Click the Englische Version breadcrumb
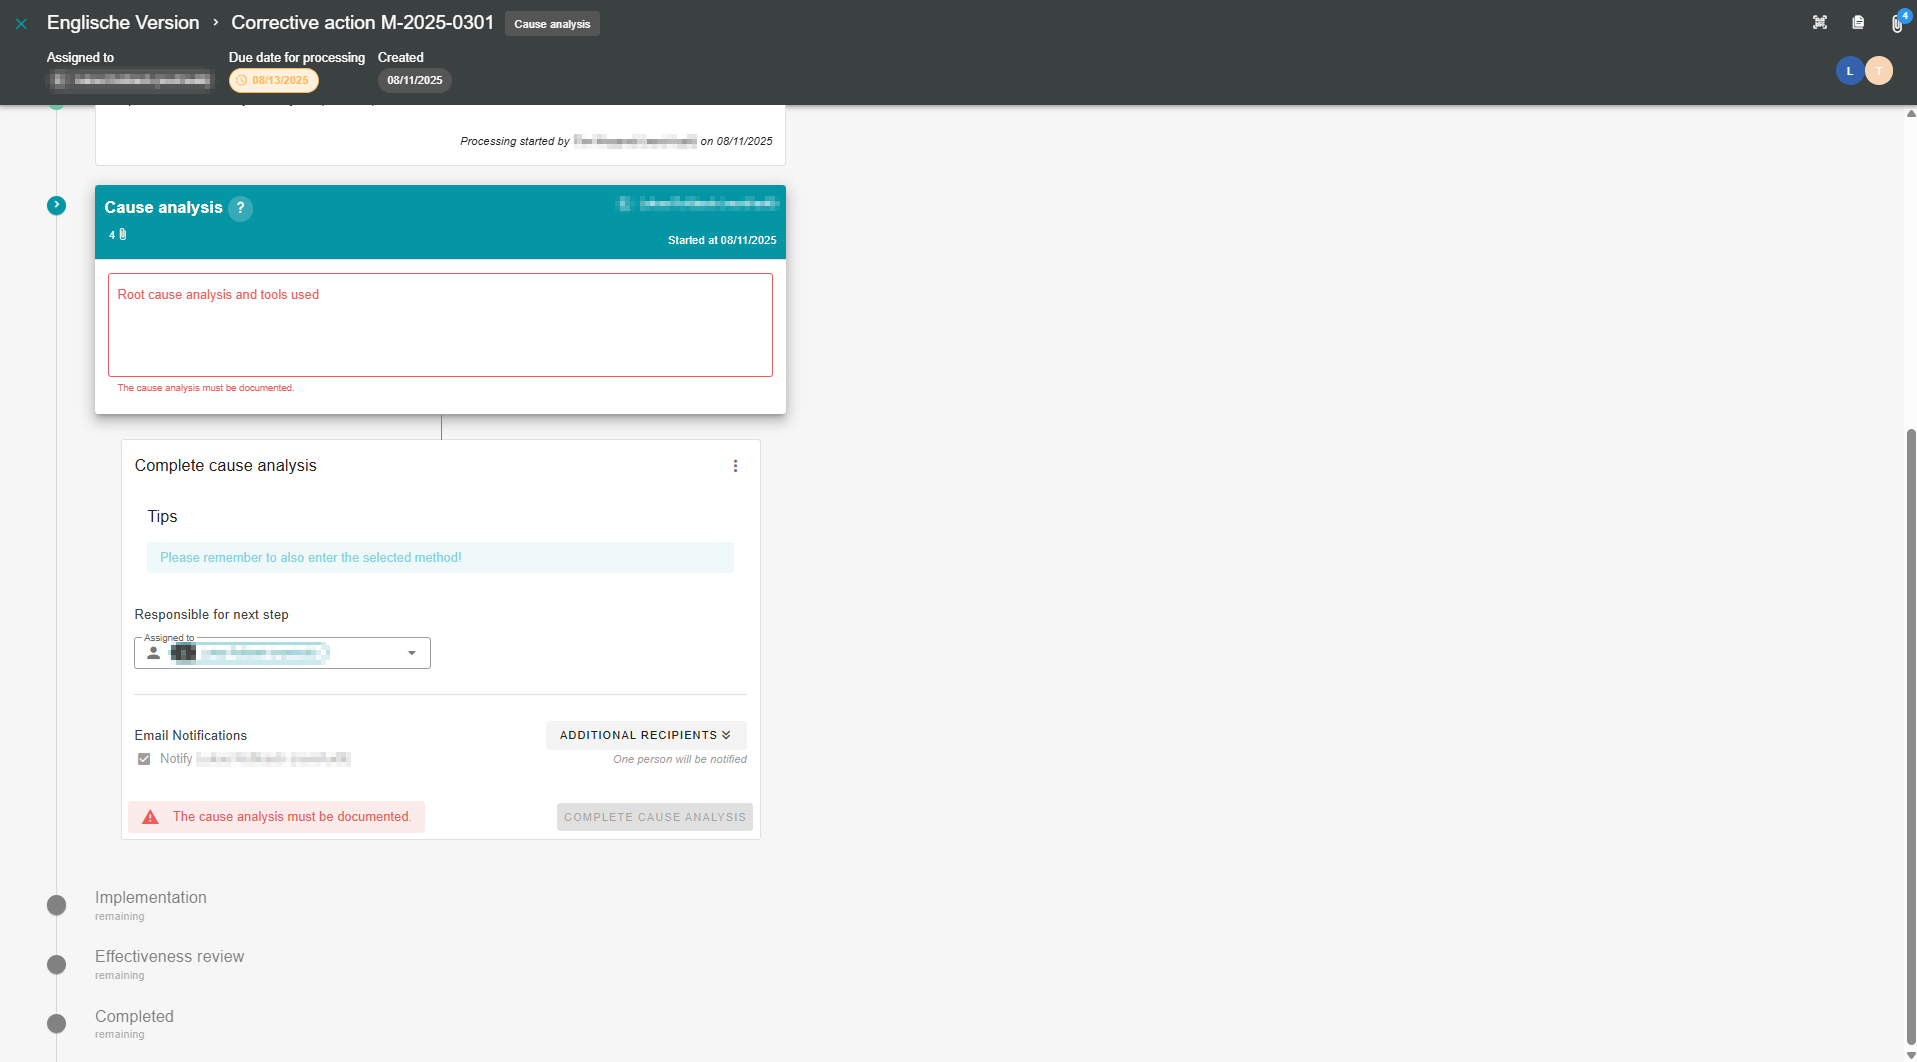The image size is (1917, 1062). (x=123, y=23)
